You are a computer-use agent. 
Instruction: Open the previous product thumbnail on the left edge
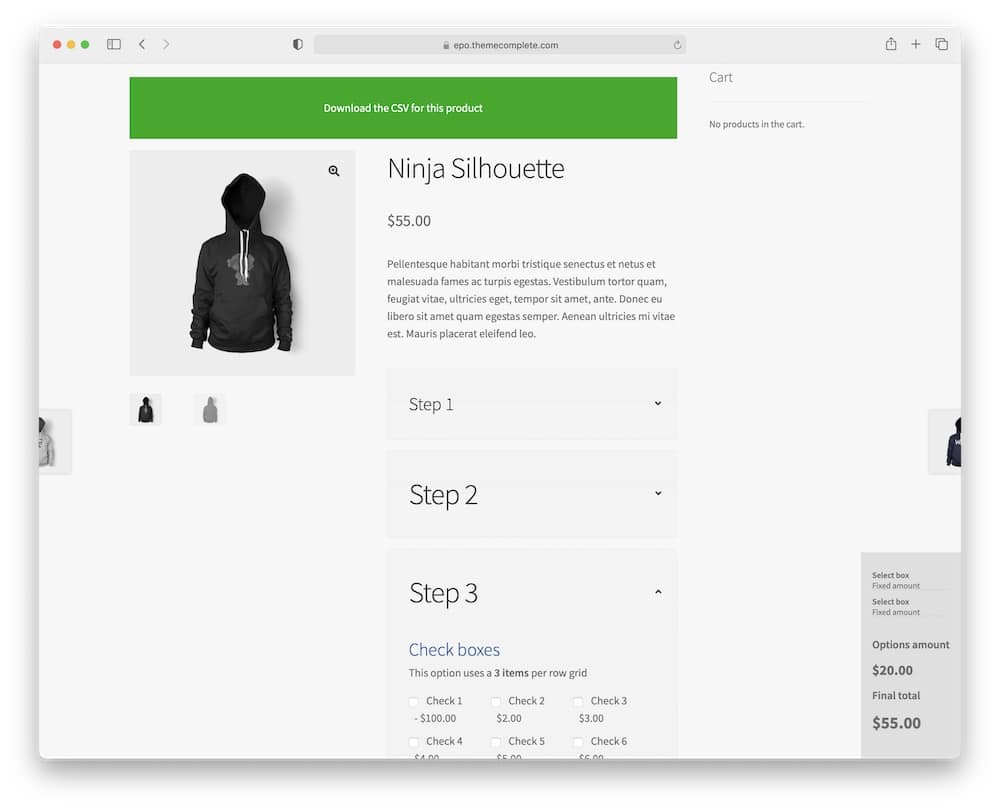click(55, 441)
